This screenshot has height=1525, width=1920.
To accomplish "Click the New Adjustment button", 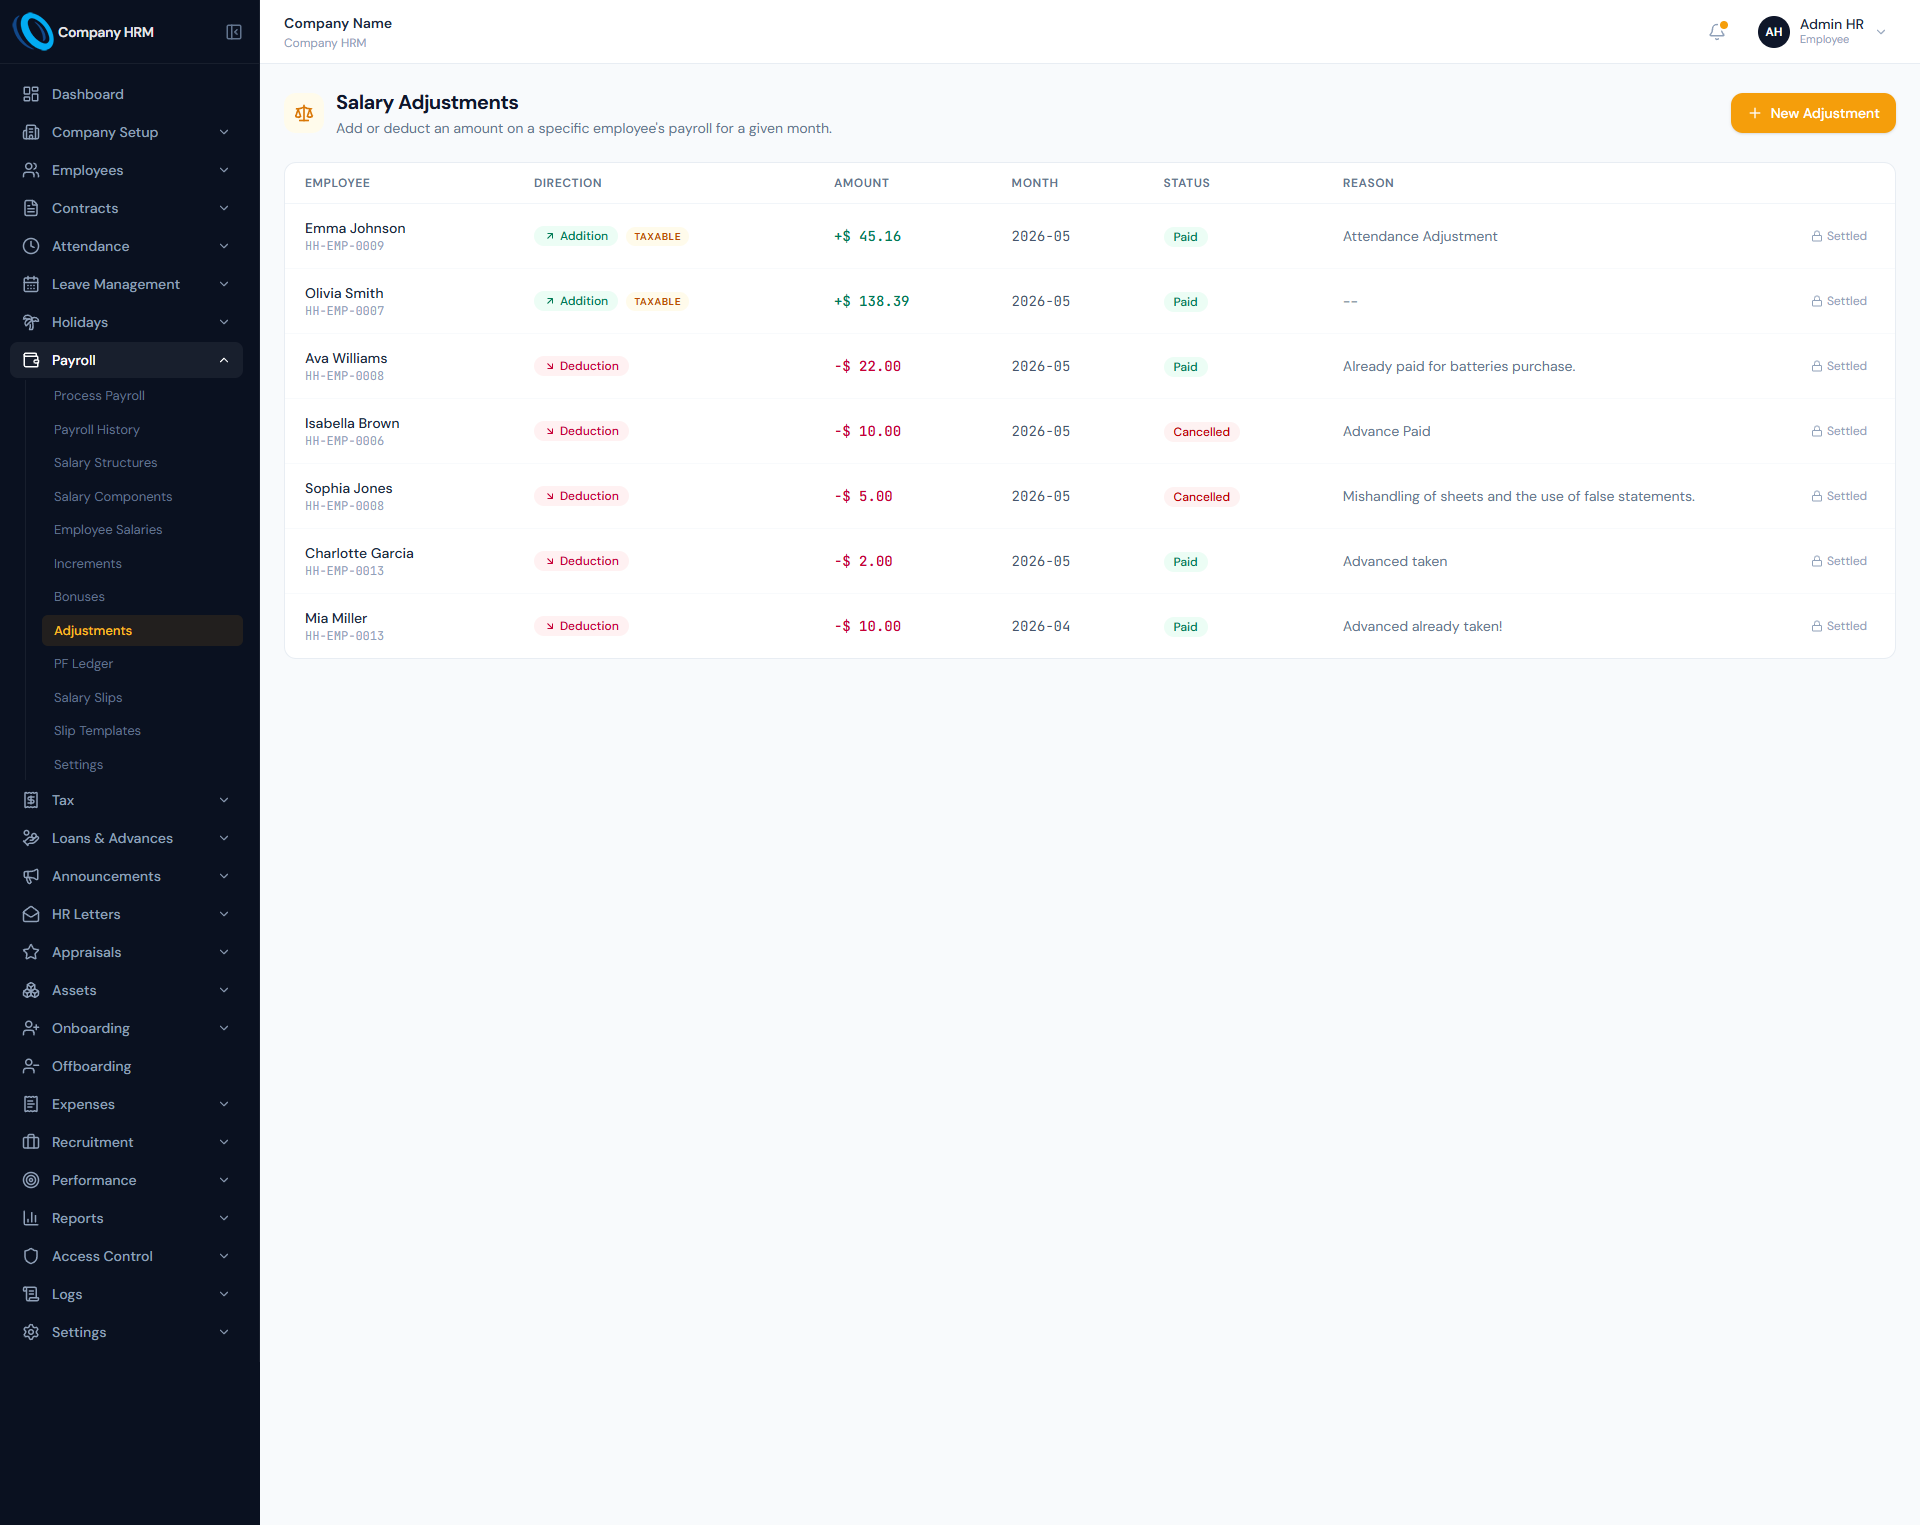I will 1813,113.
